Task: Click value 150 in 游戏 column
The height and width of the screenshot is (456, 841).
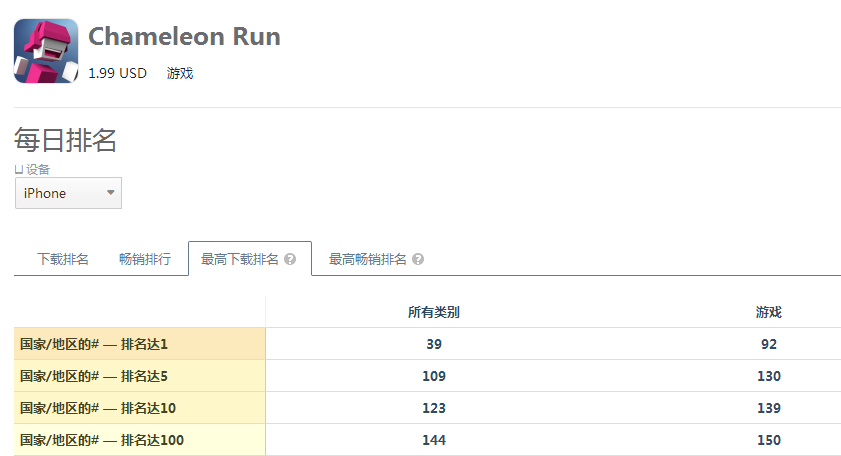Action: pyautogui.click(x=769, y=440)
